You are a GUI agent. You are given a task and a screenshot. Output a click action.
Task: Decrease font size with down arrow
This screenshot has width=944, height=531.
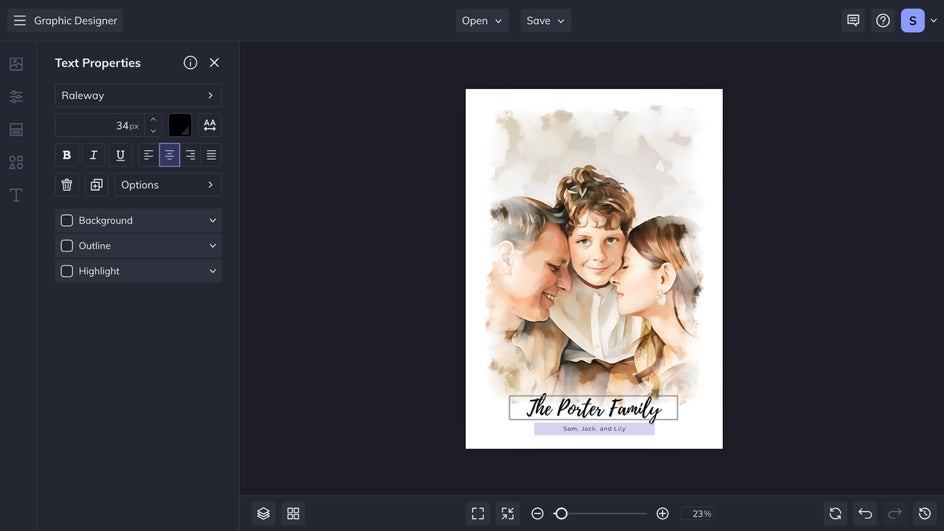pos(153,131)
